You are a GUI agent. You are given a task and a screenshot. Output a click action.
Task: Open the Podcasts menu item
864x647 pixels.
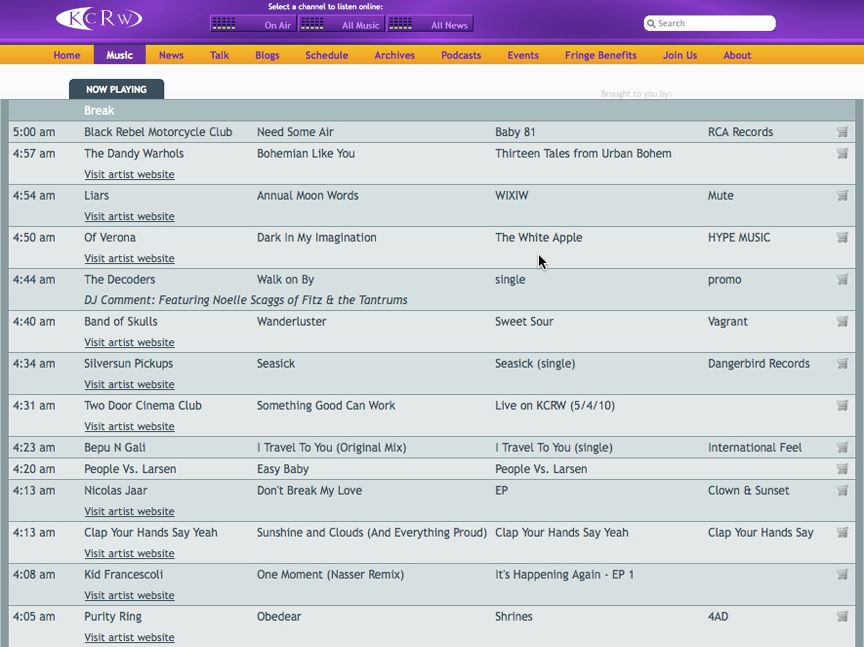pyautogui.click(x=461, y=55)
